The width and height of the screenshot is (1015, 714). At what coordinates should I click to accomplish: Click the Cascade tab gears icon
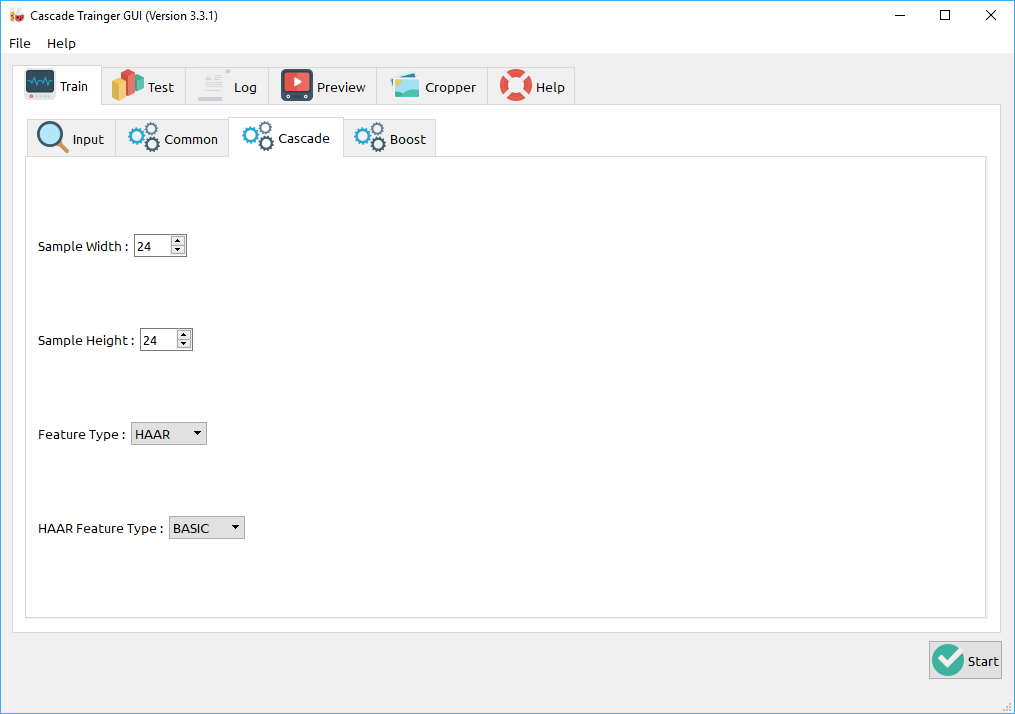258,136
